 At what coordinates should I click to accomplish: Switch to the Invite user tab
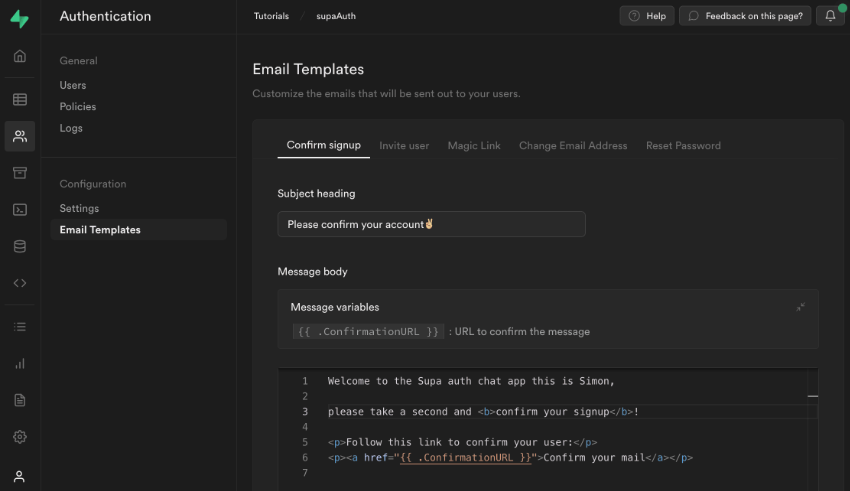(404, 146)
